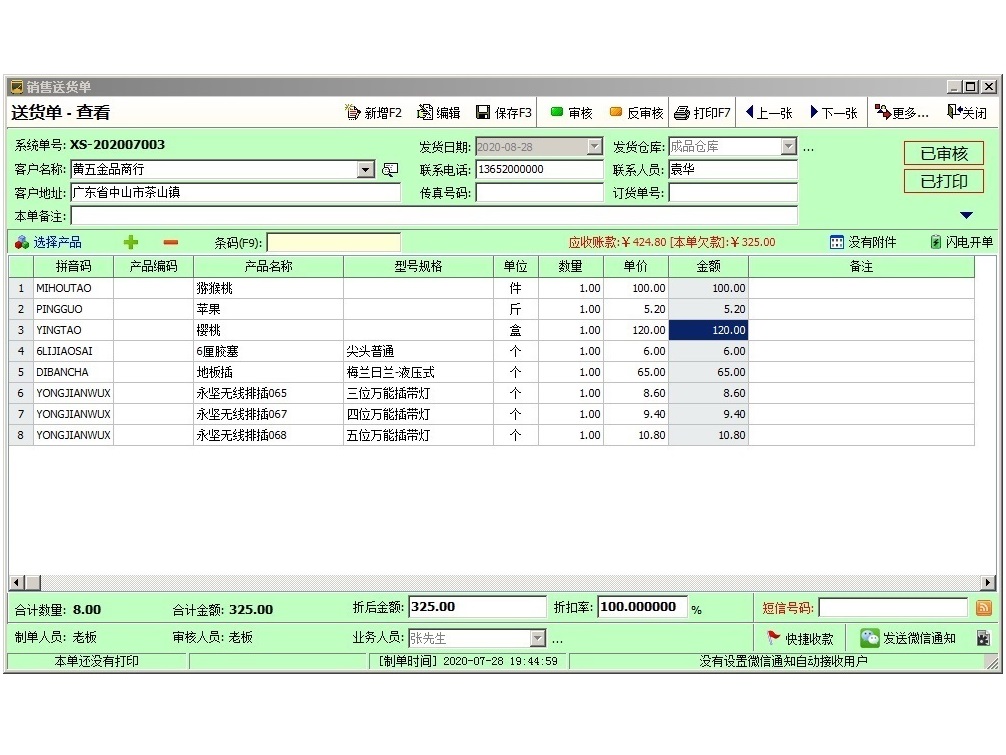Open the 更多... menu in the toolbar
This screenshot has width=1006, height=755.
point(902,113)
